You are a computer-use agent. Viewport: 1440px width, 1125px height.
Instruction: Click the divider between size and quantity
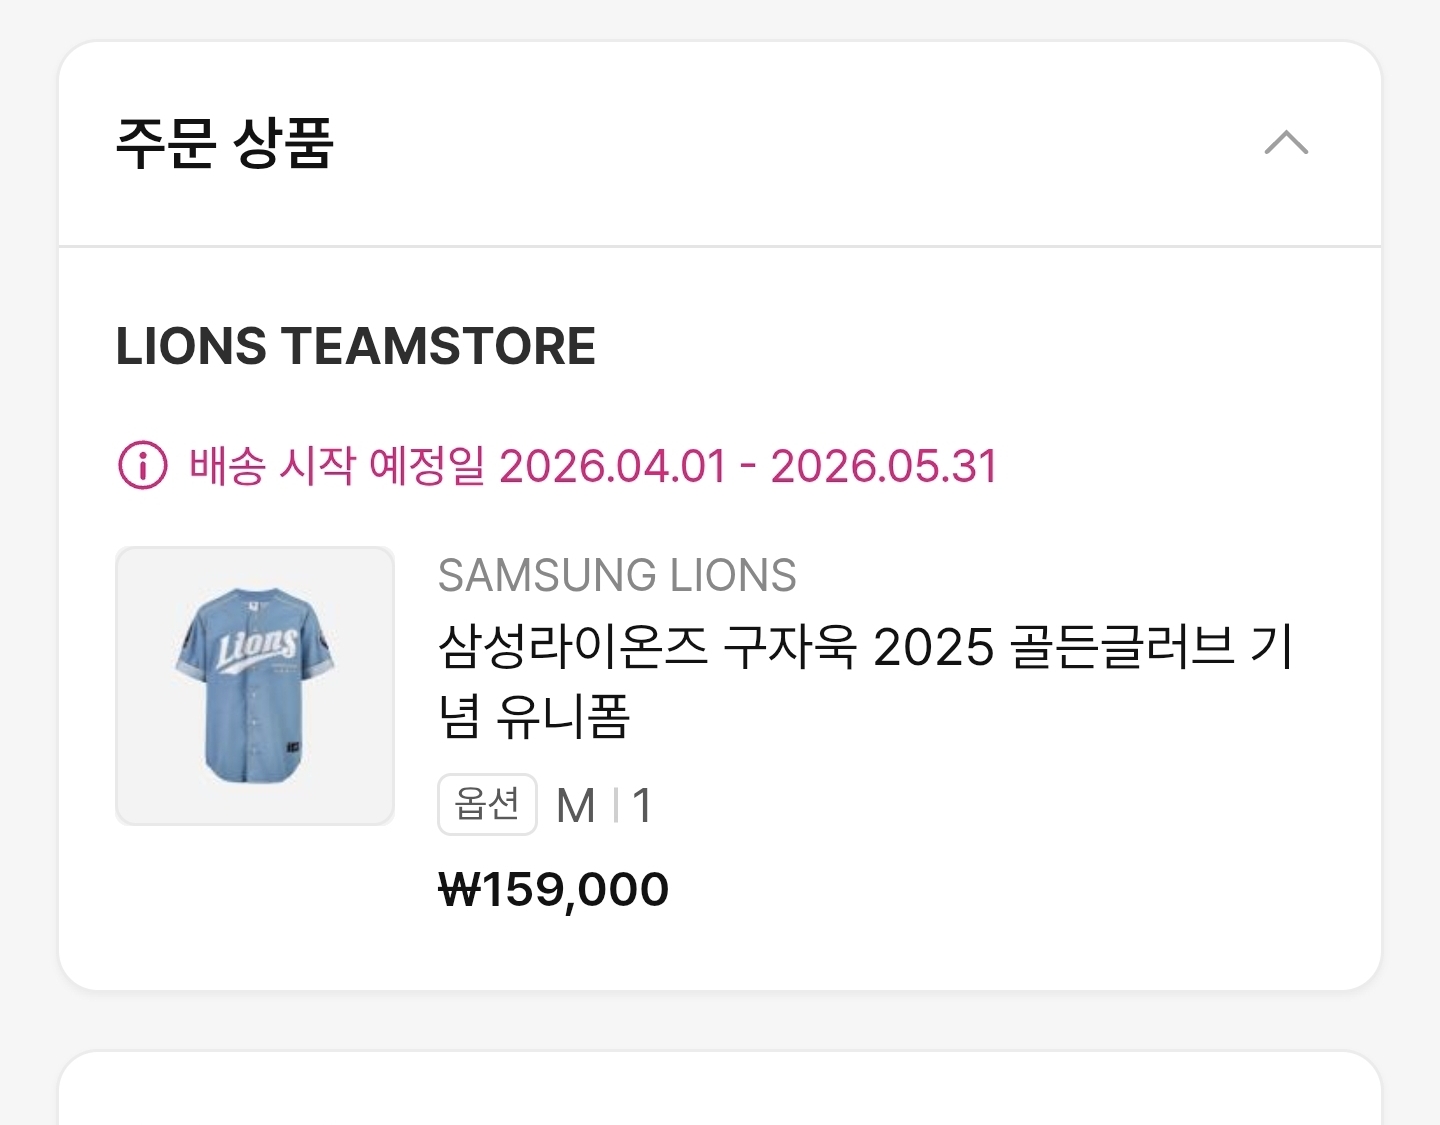615,806
